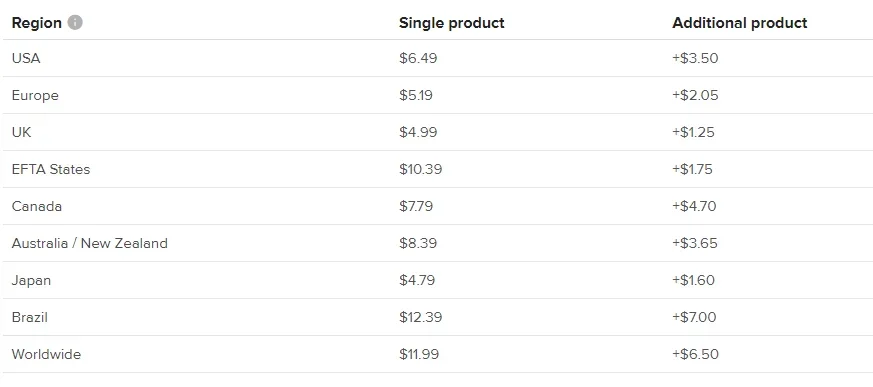Screen dimensions: 873x387
Task: Select the +$1.25 UK additional price
Action: (x=693, y=132)
